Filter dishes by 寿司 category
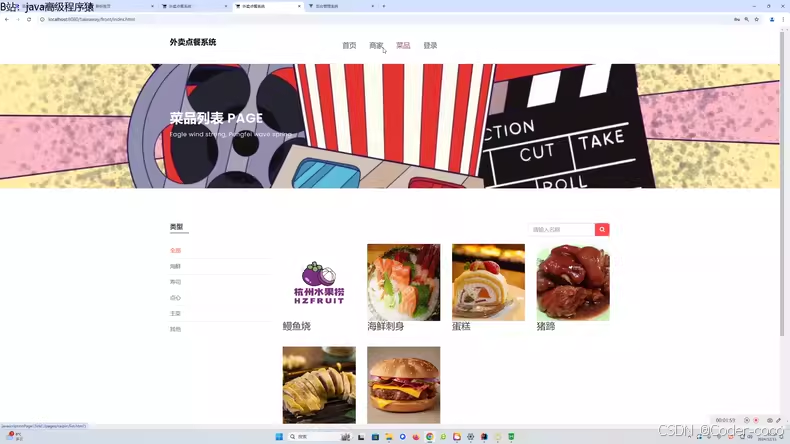The image size is (790, 444). tap(175, 282)
